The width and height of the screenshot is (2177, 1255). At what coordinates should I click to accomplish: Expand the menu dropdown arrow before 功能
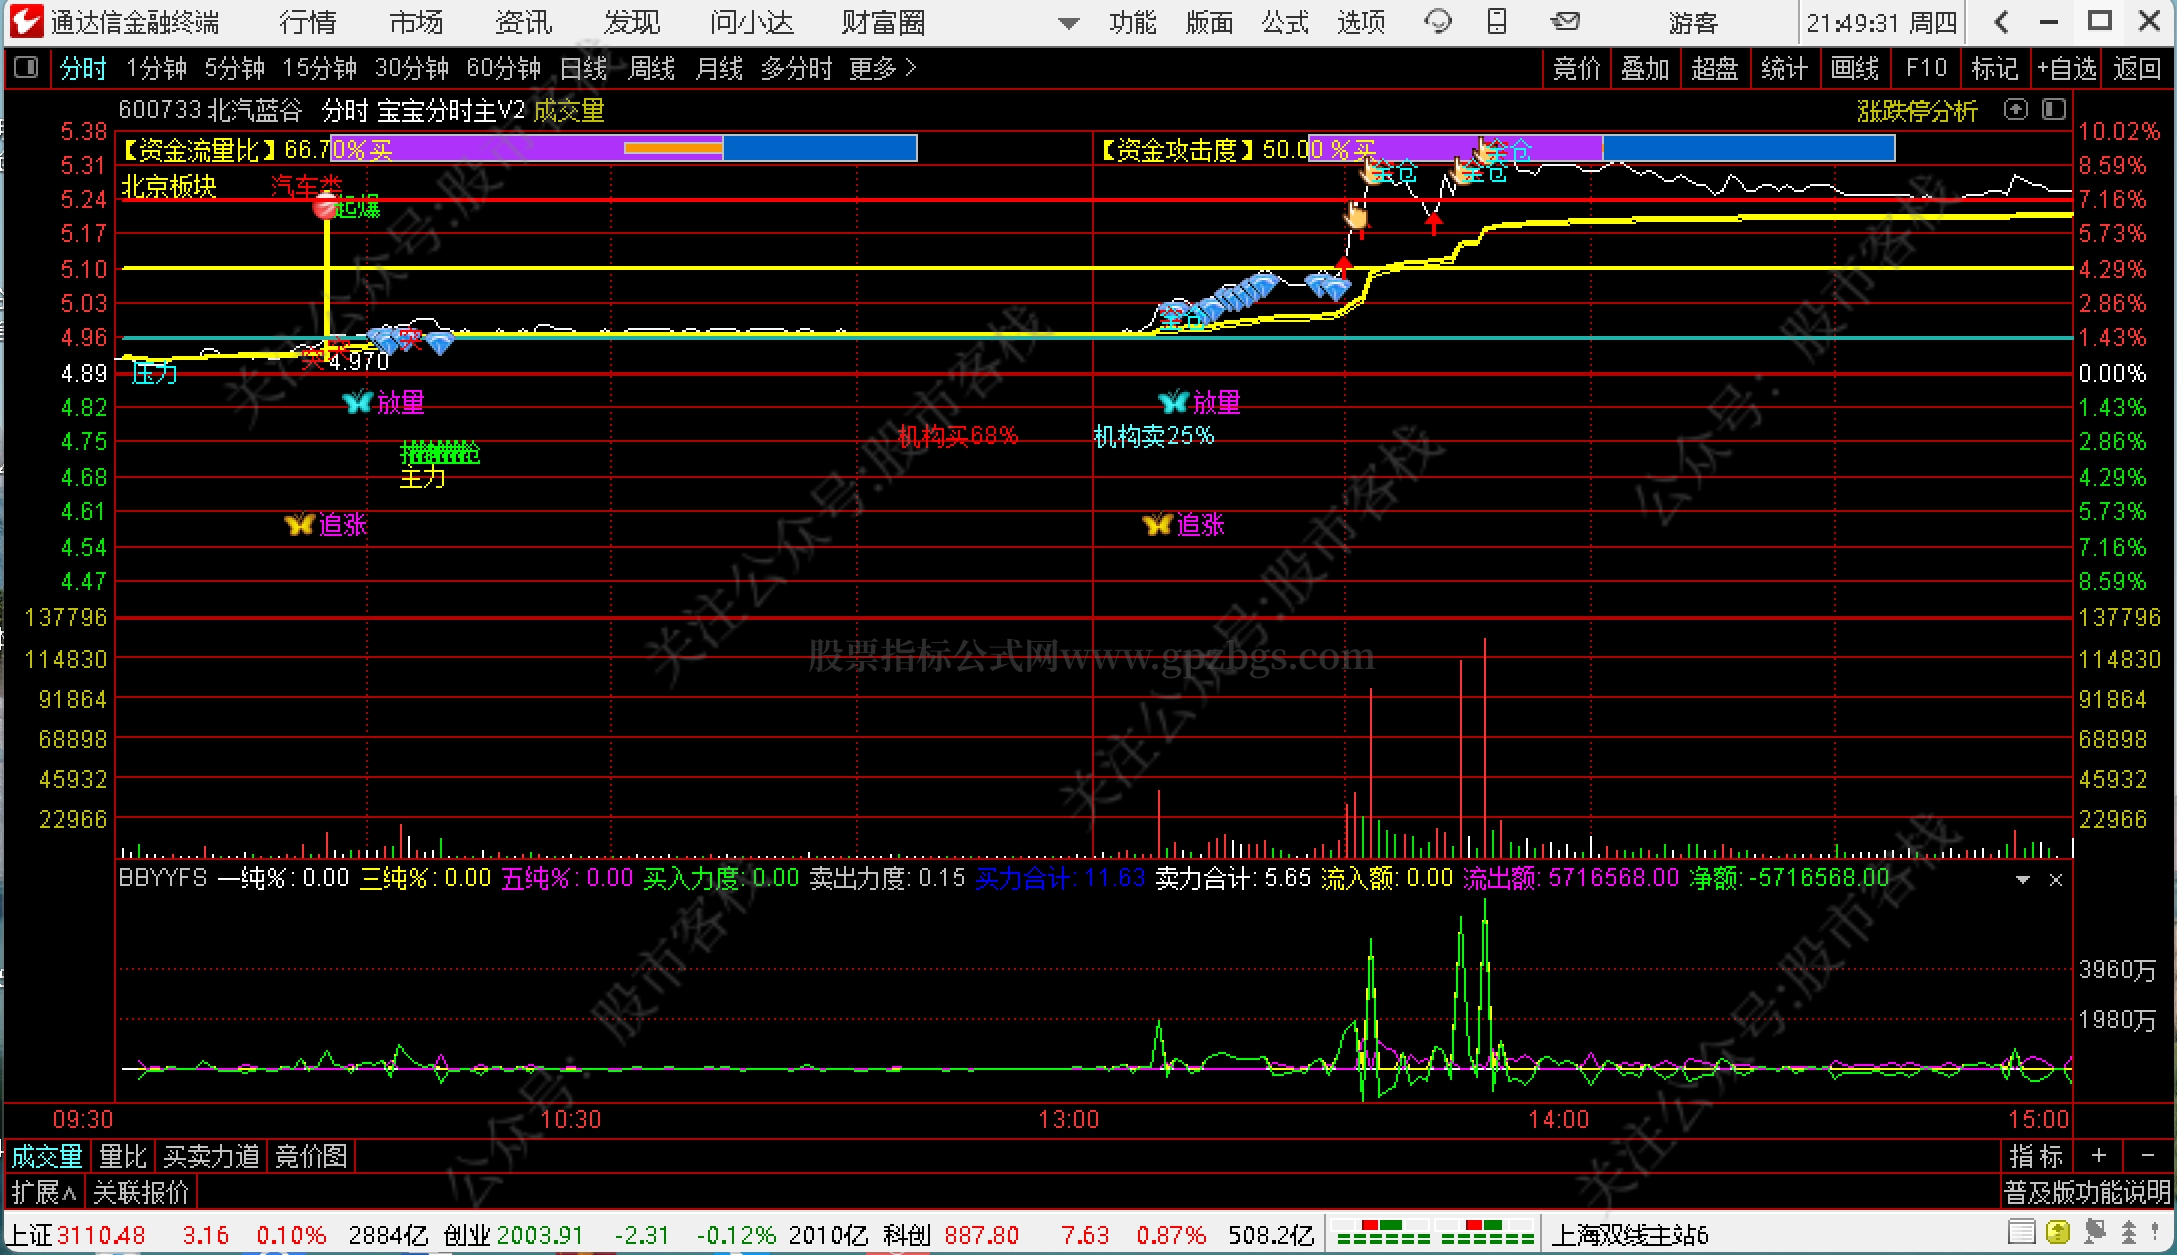[1069, 23]
